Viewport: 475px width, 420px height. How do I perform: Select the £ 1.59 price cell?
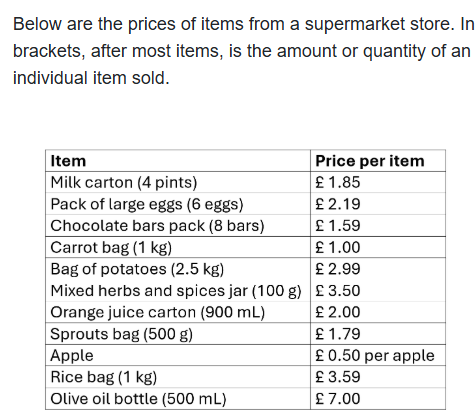point(378,226)
